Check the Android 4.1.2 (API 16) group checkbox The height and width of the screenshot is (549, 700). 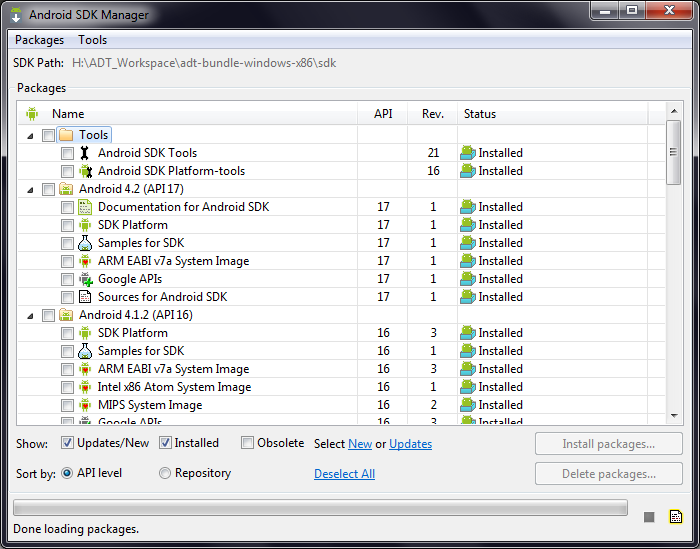coord(48,316)
